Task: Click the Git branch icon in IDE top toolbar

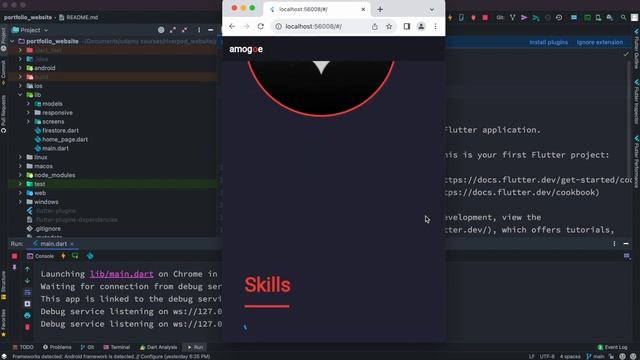Action: click(512, 18)
